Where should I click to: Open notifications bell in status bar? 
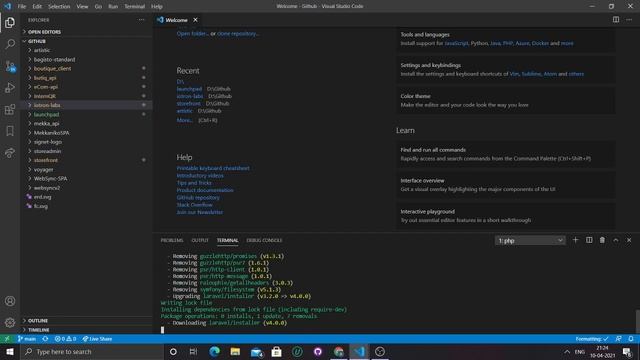tap(631, 339)
